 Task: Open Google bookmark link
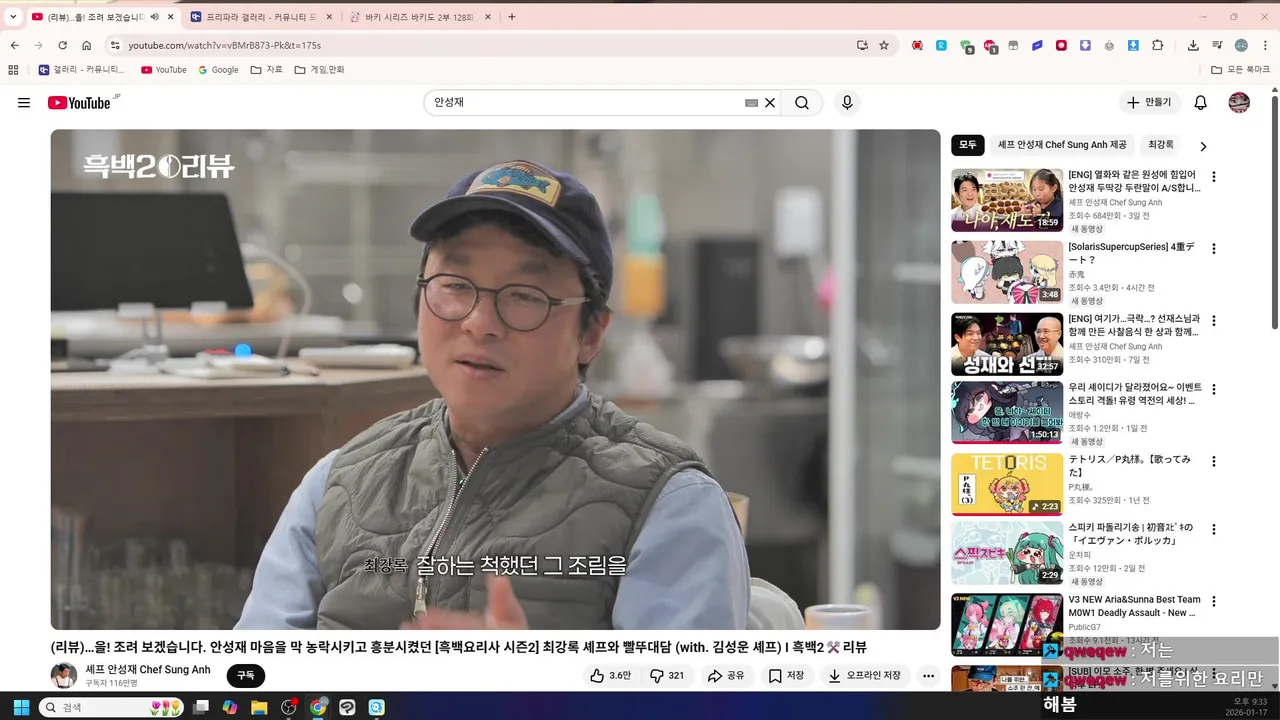click(218, 70)
